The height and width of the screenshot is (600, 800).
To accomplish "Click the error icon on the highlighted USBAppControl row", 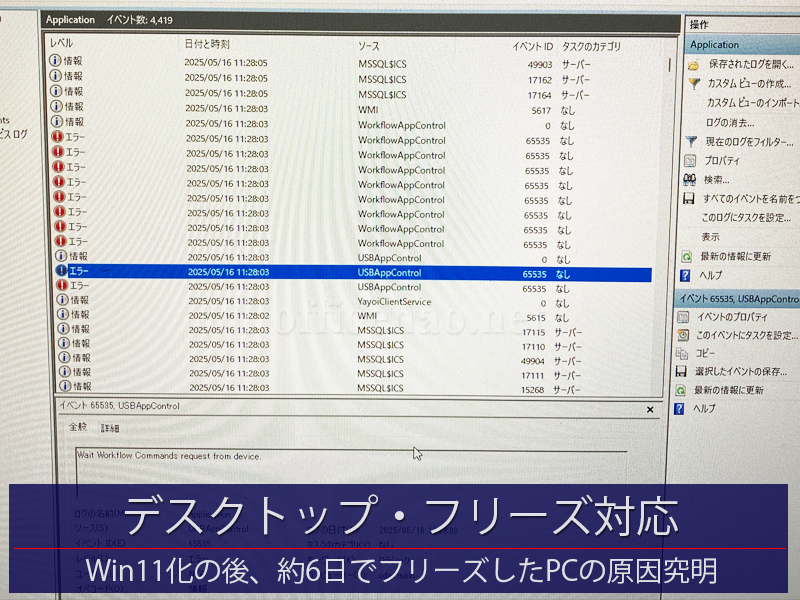I will click(61, 271).
